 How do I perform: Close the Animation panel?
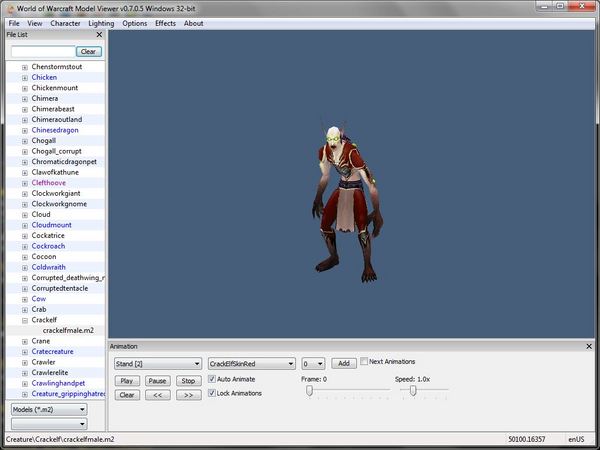point(591,346)
